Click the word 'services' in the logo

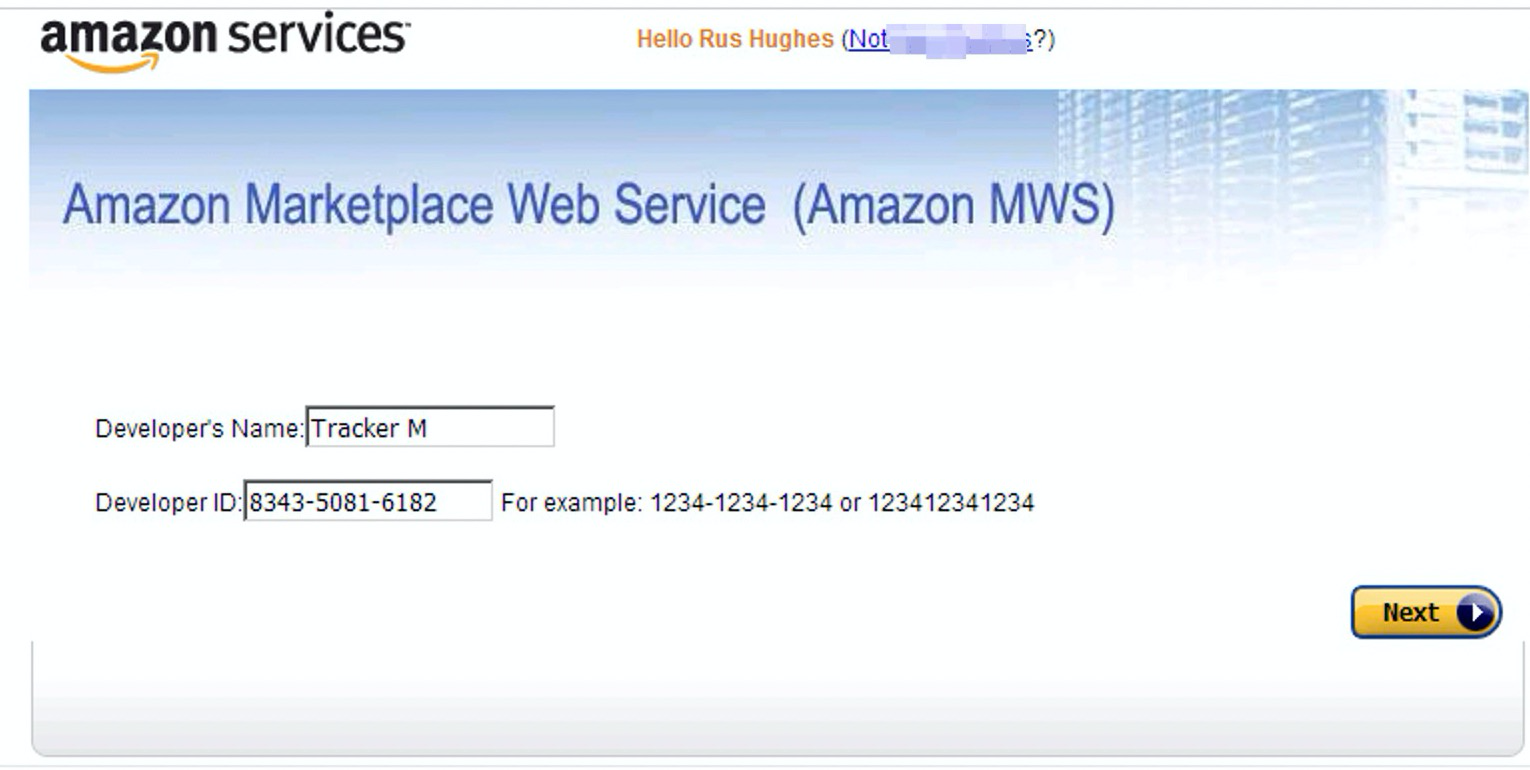(318, 36)
